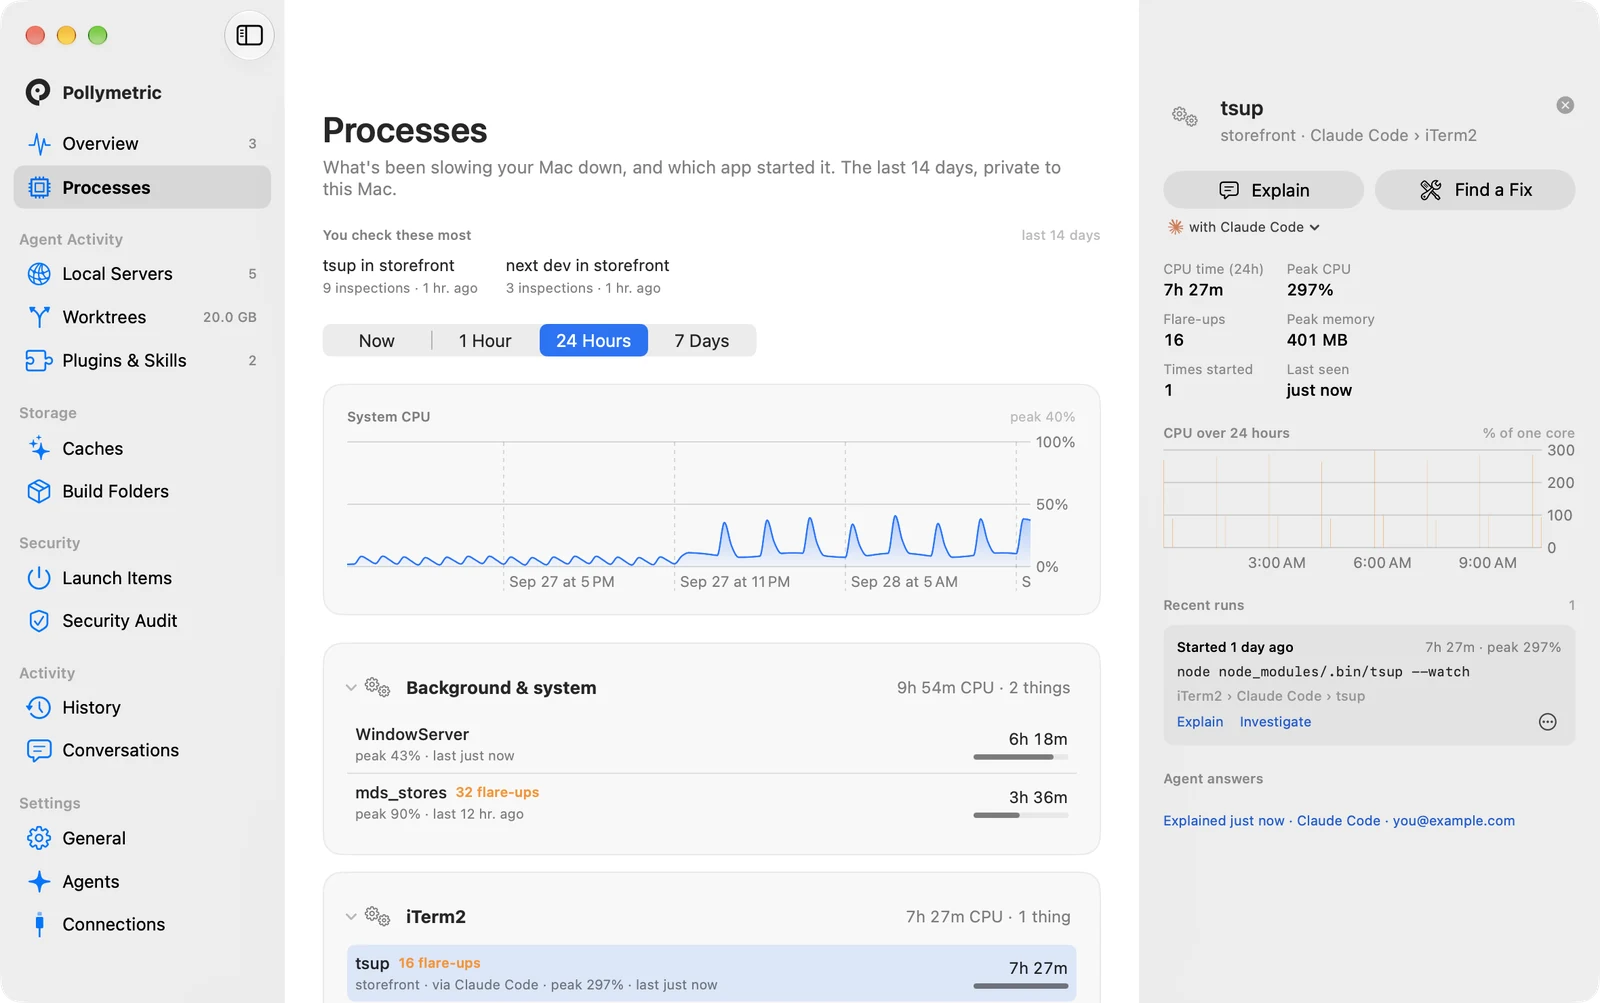
Task: Click the General settings gear icon
Action: (x=39, y=838)
